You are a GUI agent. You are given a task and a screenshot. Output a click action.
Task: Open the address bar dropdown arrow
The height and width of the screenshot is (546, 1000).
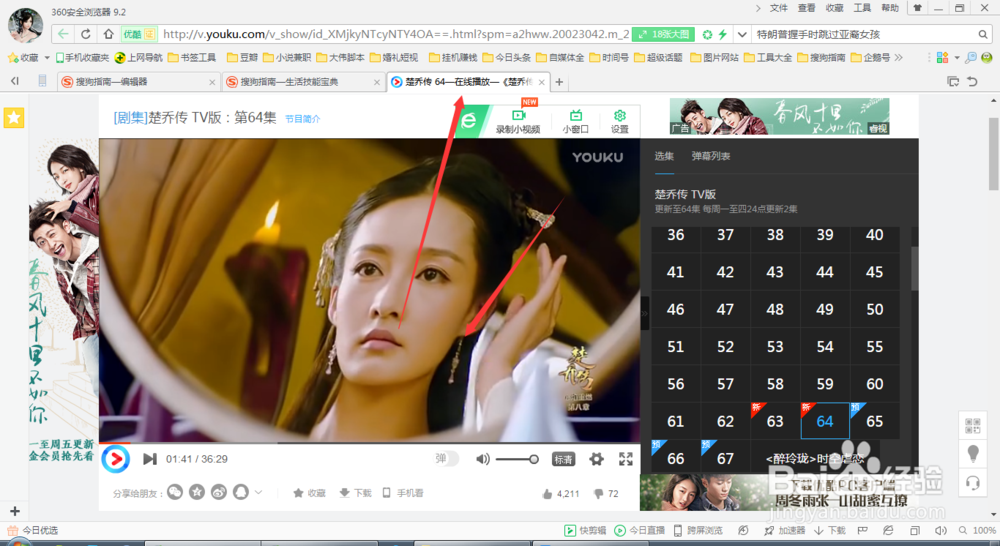click(742, 34)
